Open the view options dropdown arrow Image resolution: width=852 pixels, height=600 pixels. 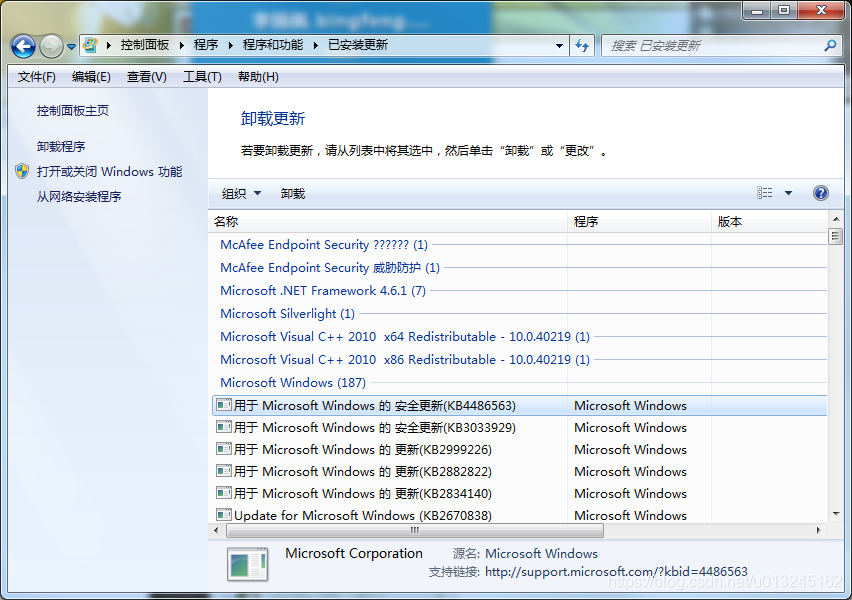pyautogui.click(x=788, y=193)
